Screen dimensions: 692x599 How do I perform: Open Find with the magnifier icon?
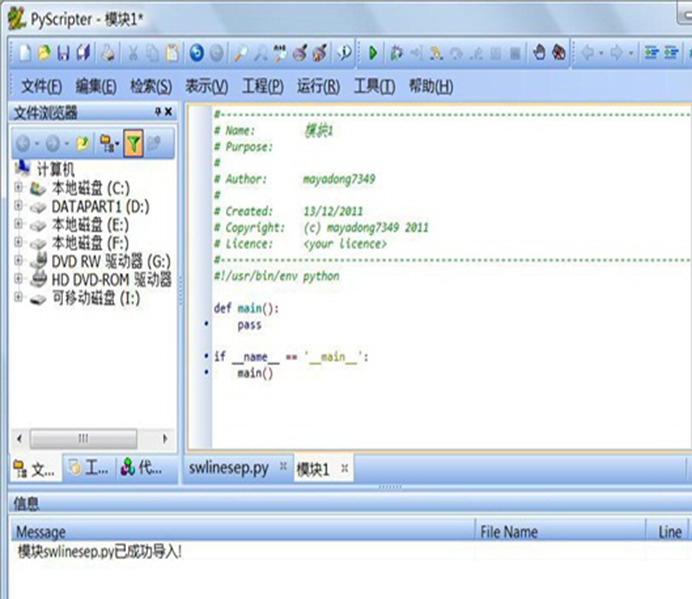click(241, 53)
